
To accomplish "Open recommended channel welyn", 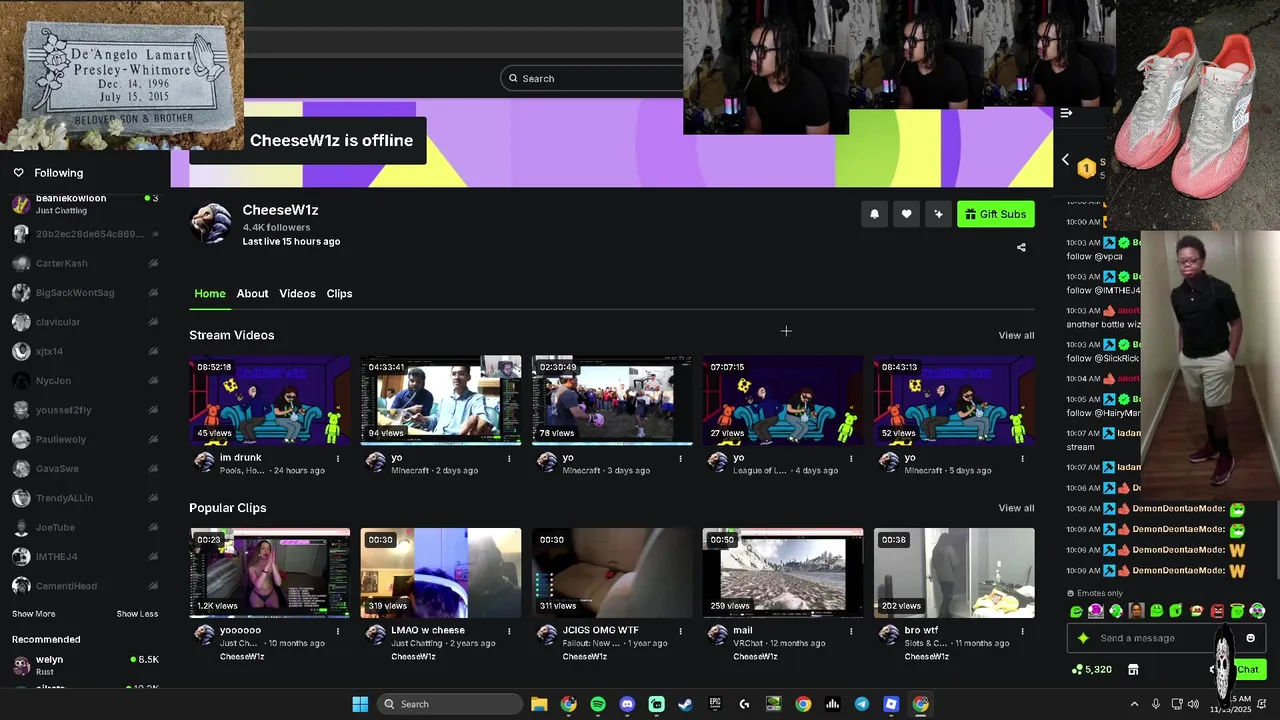I will (85, 665).
